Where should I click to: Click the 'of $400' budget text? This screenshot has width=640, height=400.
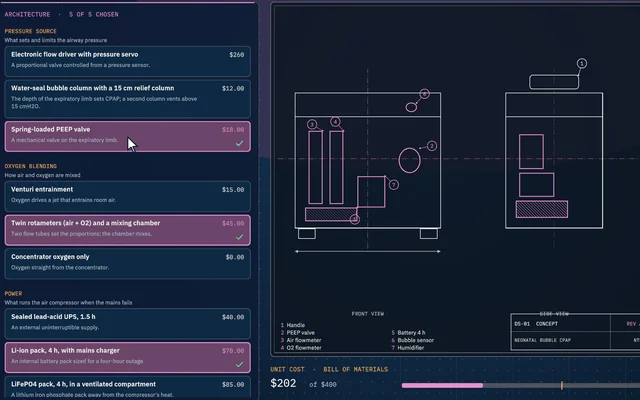(323, 384)
